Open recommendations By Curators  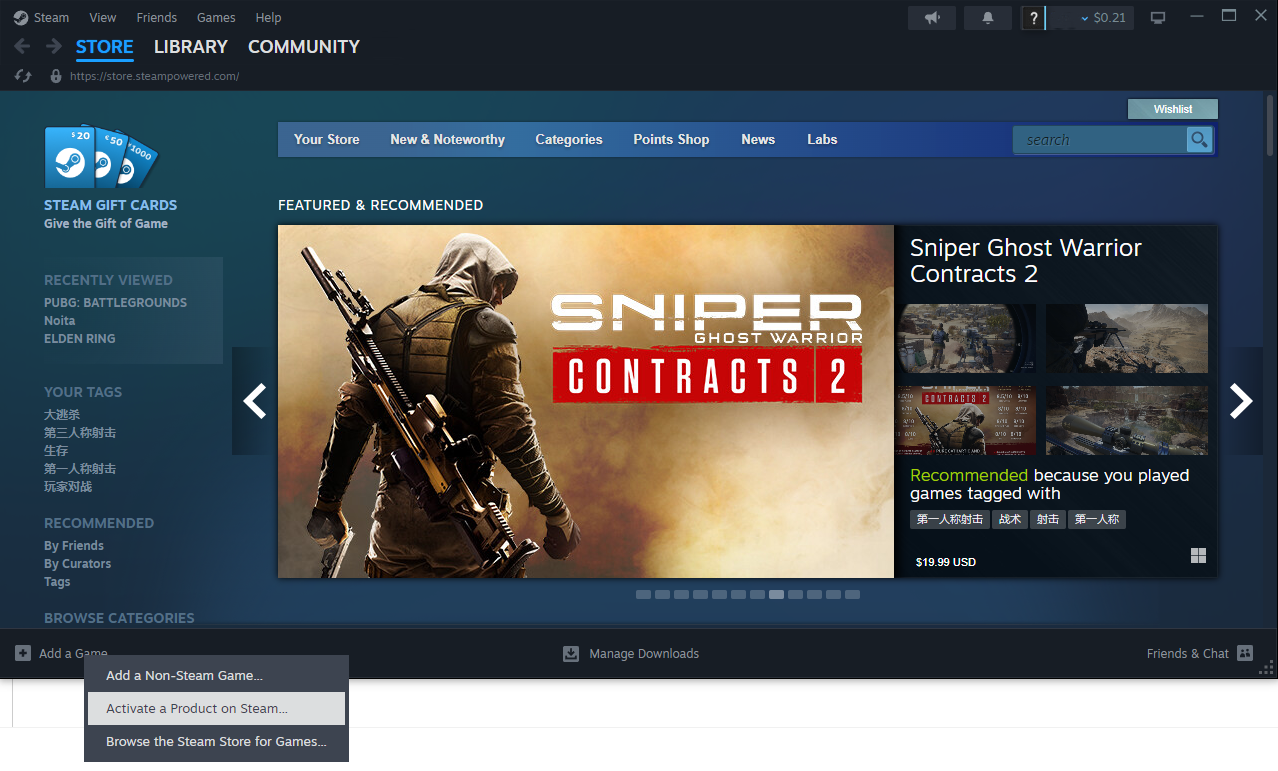[78, 564]
